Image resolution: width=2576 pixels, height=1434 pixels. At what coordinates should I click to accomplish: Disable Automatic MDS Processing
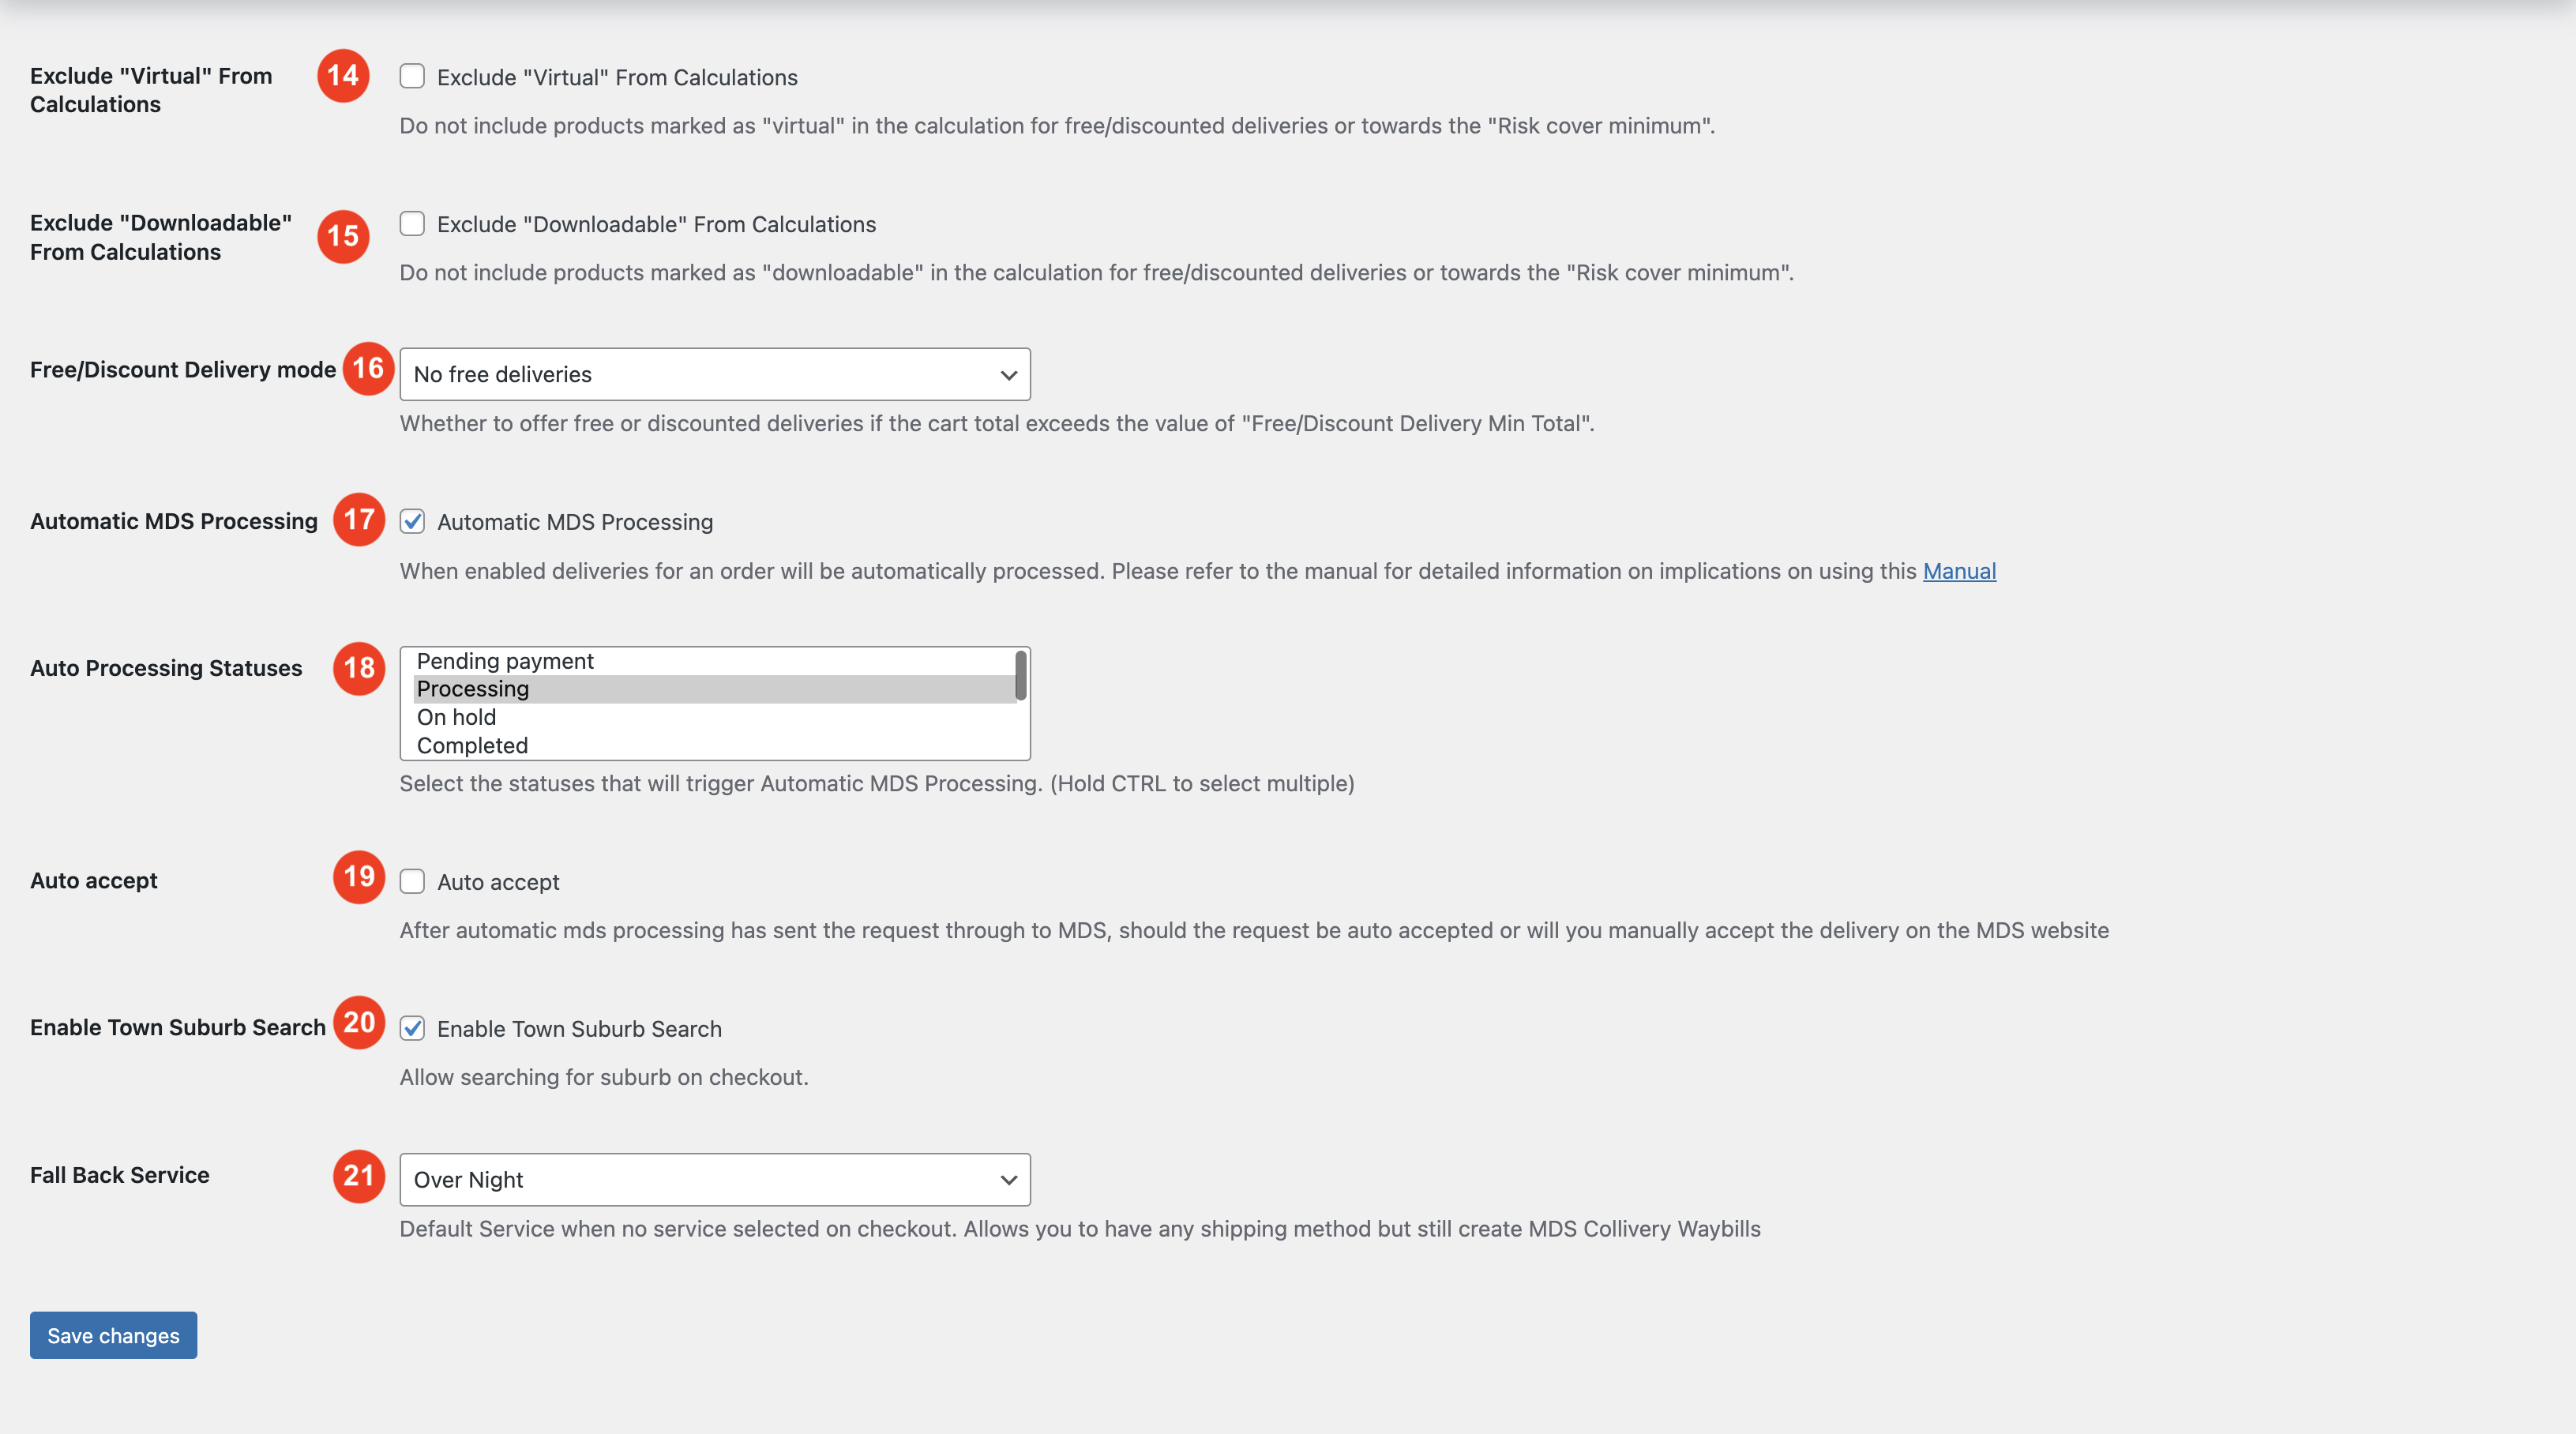click(x=412, y=520)
